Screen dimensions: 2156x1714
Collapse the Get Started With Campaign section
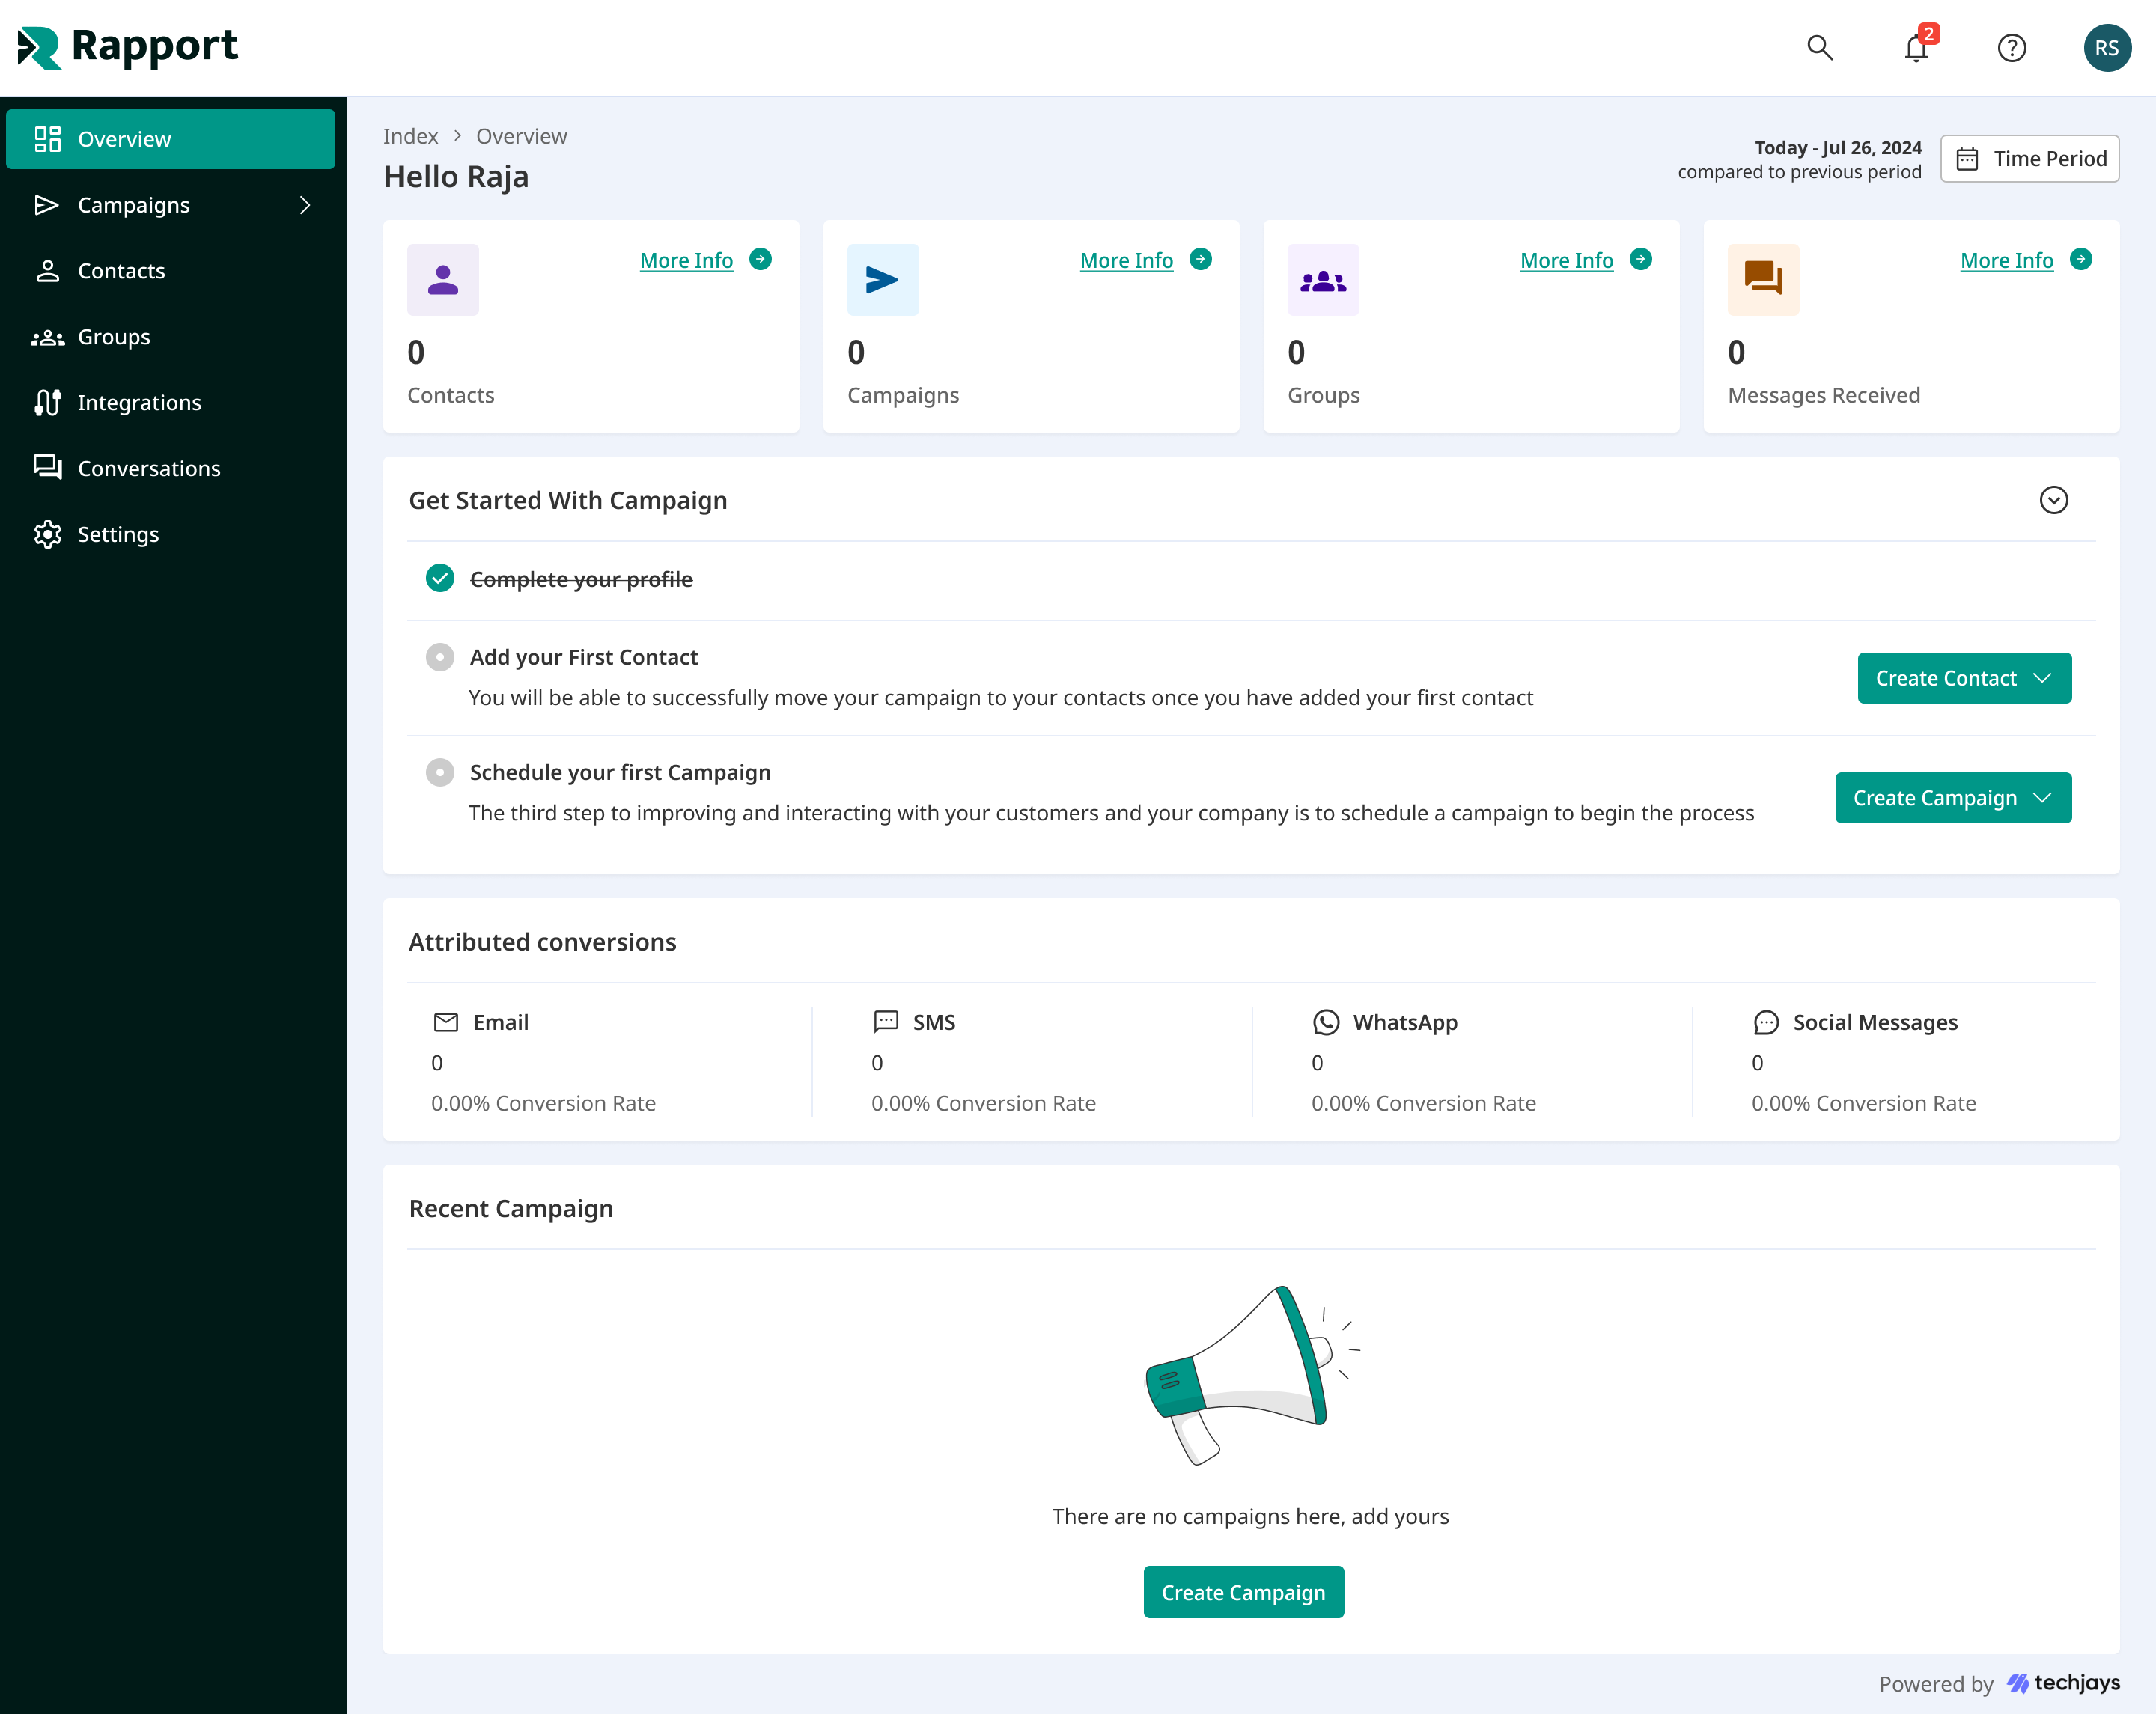[2053, 500]
